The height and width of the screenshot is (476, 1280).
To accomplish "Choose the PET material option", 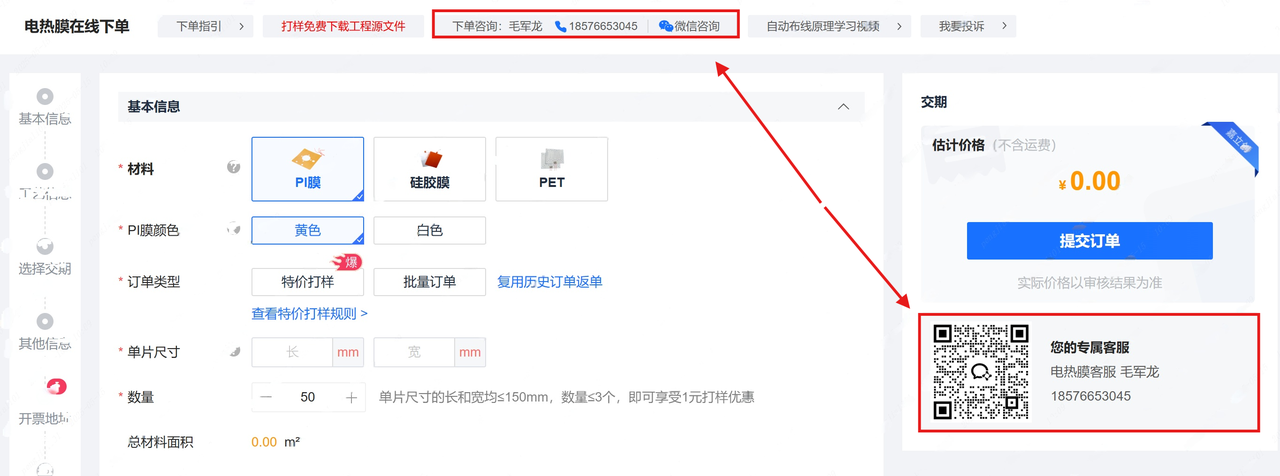I will click(552, 168).
